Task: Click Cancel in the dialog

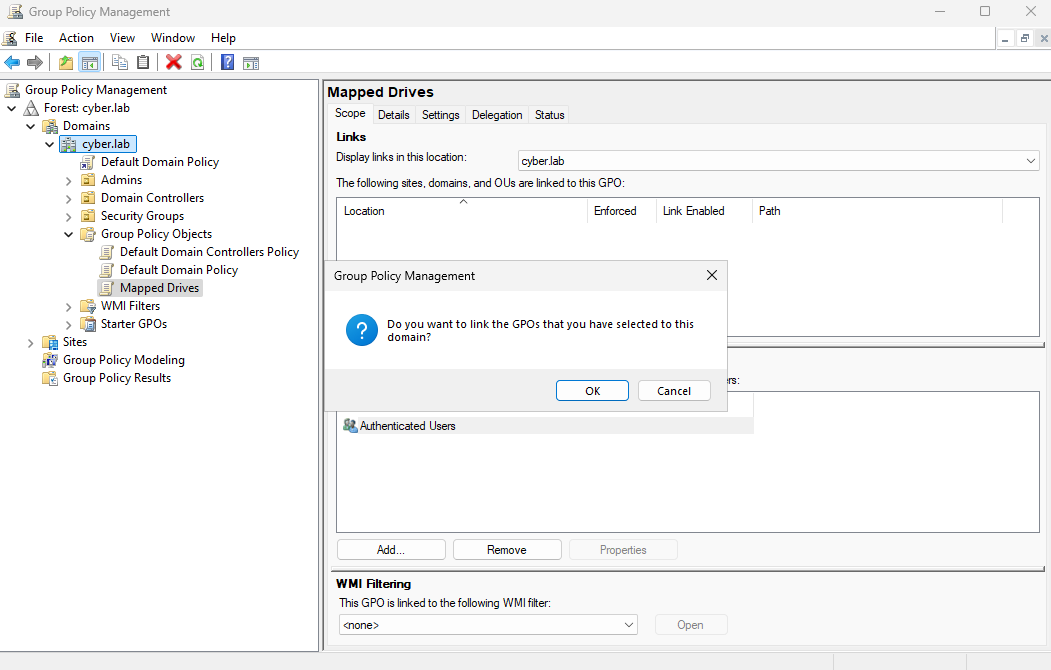Action: (674, 391)
